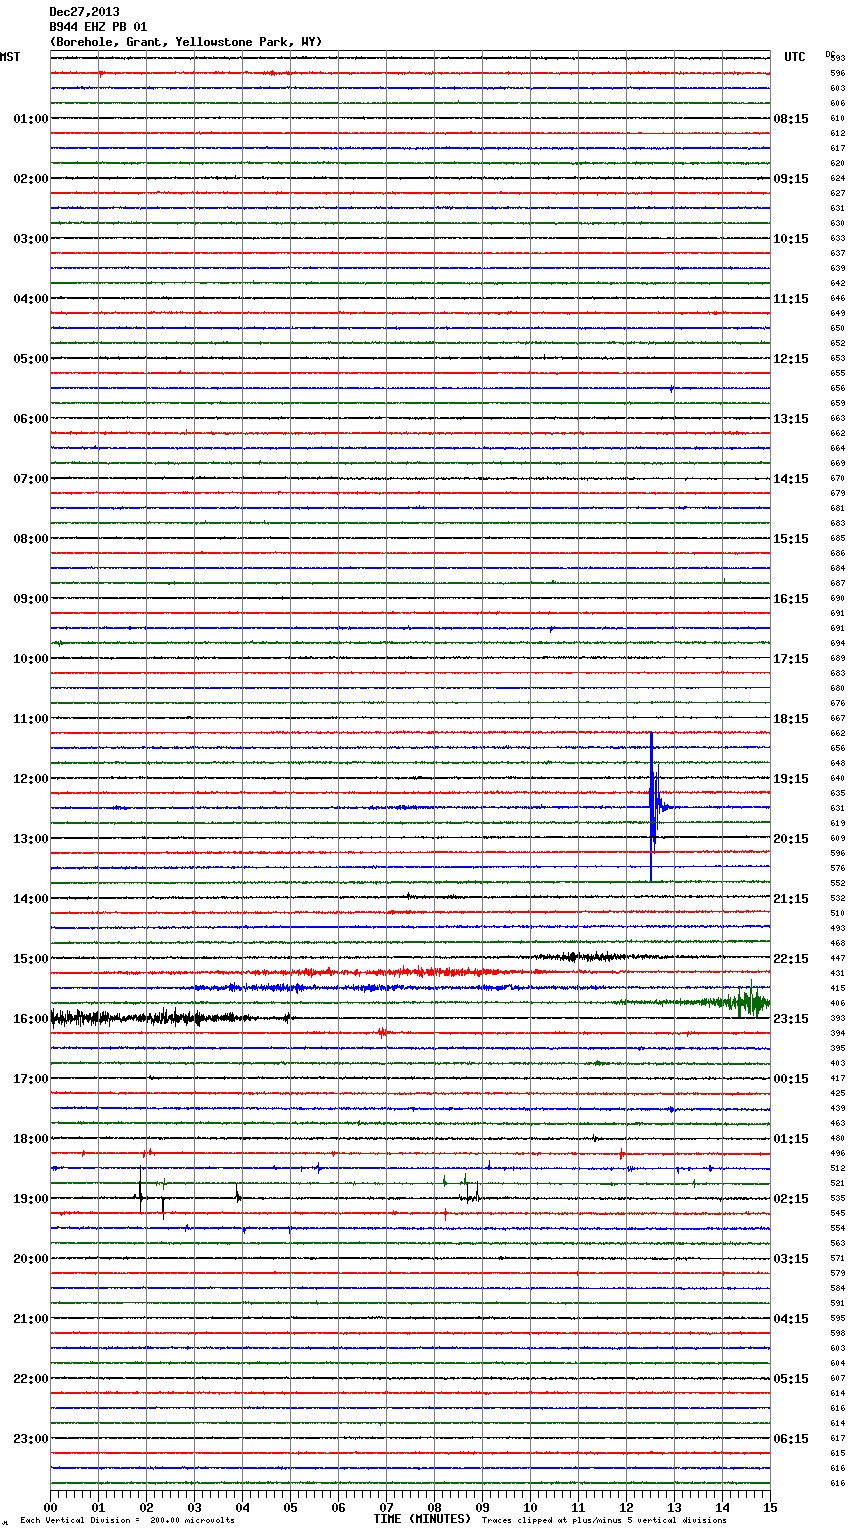Click the 15:00 MST row label
This screenshot has height=1534, width=850.
coord(30,959)
